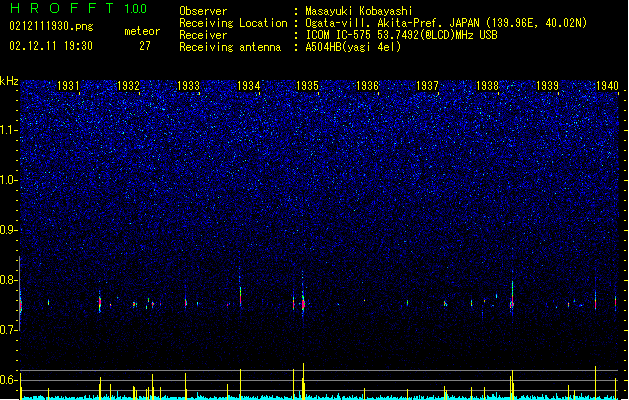
Task: Click frequency axis label 0.9
Action: pos(9,230)
